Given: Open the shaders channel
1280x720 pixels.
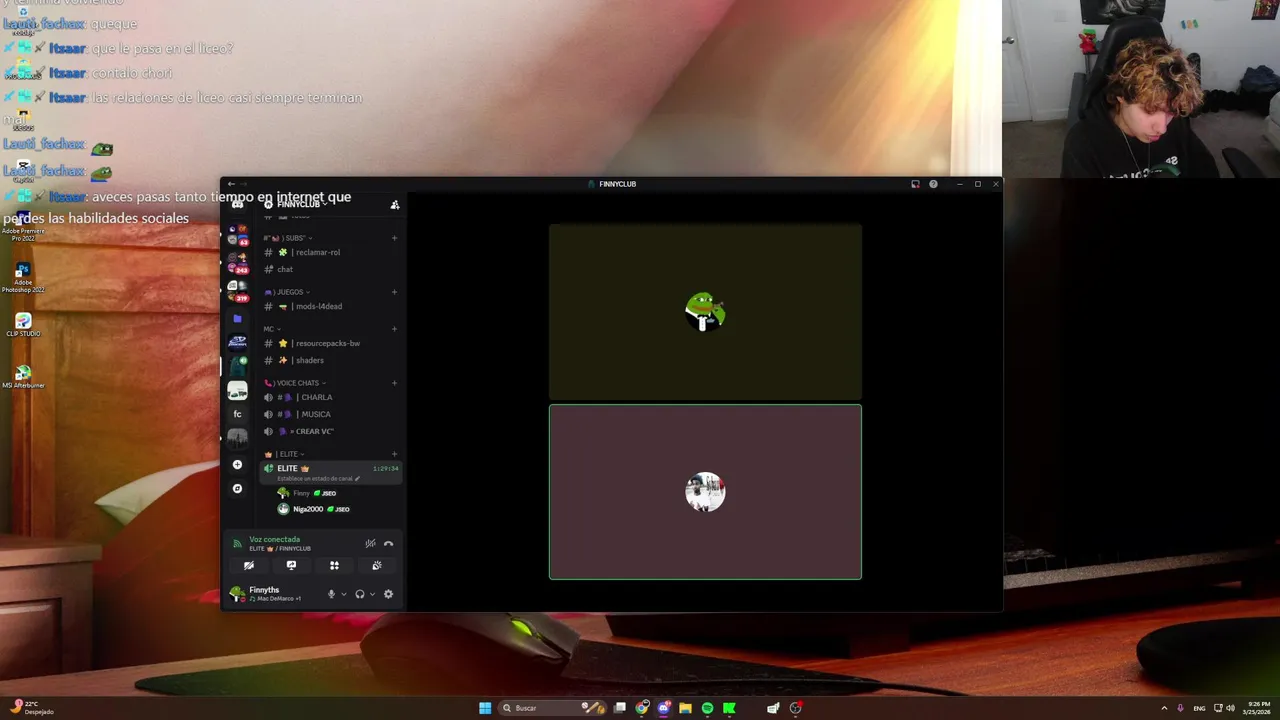Looking at the screenshot, I should 330,360.
